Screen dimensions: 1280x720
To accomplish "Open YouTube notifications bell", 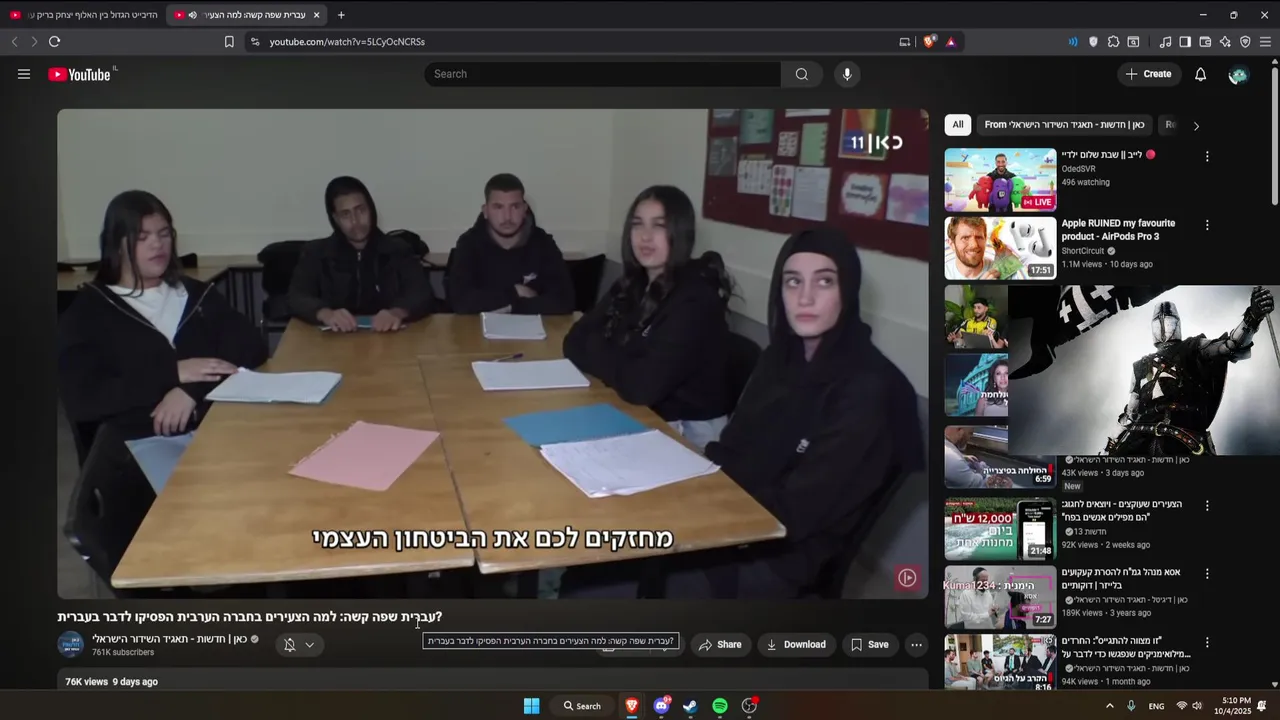I will (1200, 74).
